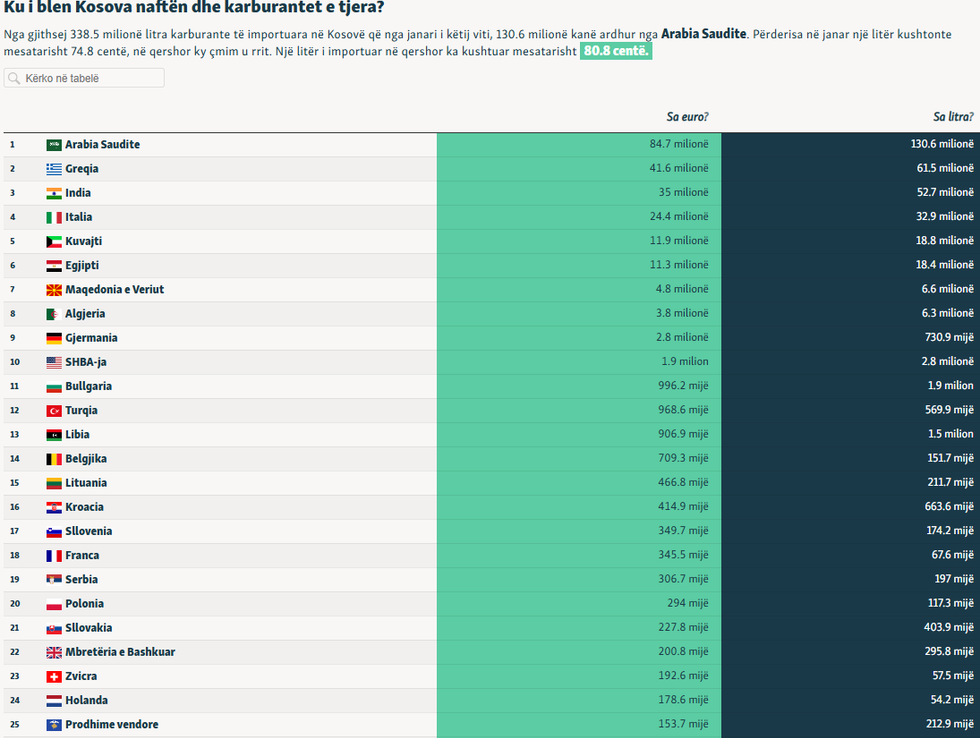The width and height of the screenshot is (980, 738).
Task: Focus the 'Kërko në tabelë' search field
Action: pyautogui.click(x=90, y=78)
